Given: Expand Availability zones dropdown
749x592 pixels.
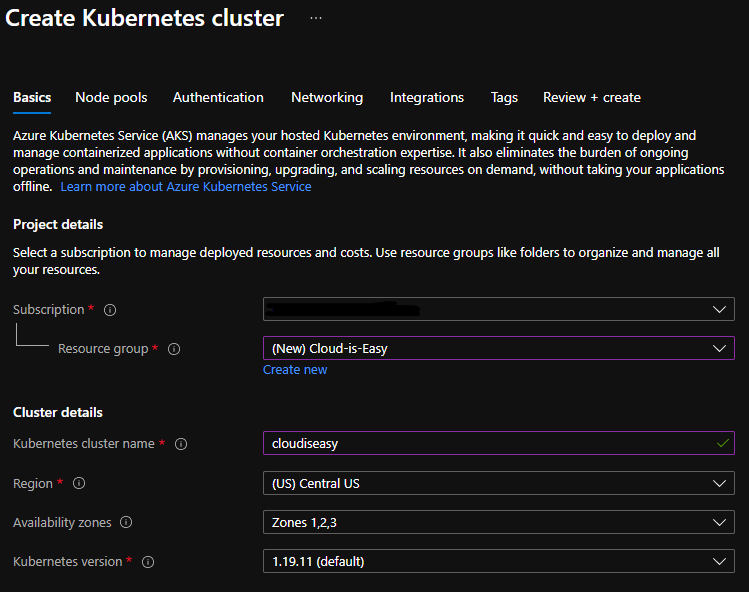Looking at the screenshot, I should point(499,522).
